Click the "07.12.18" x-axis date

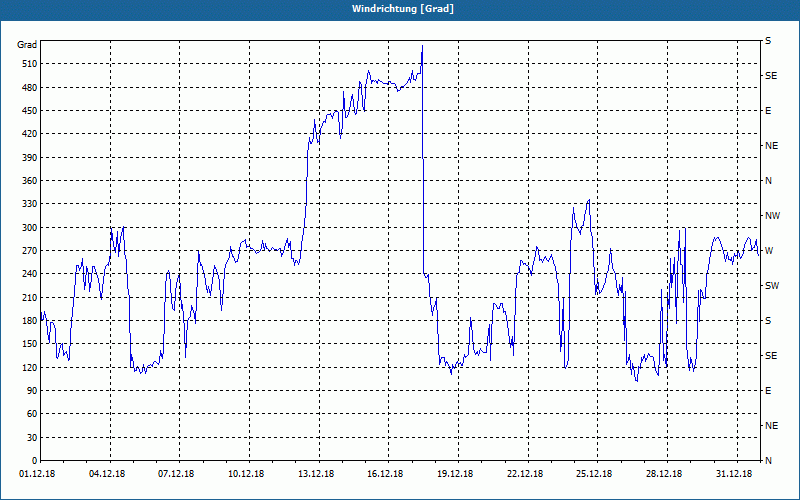[176, 474]
